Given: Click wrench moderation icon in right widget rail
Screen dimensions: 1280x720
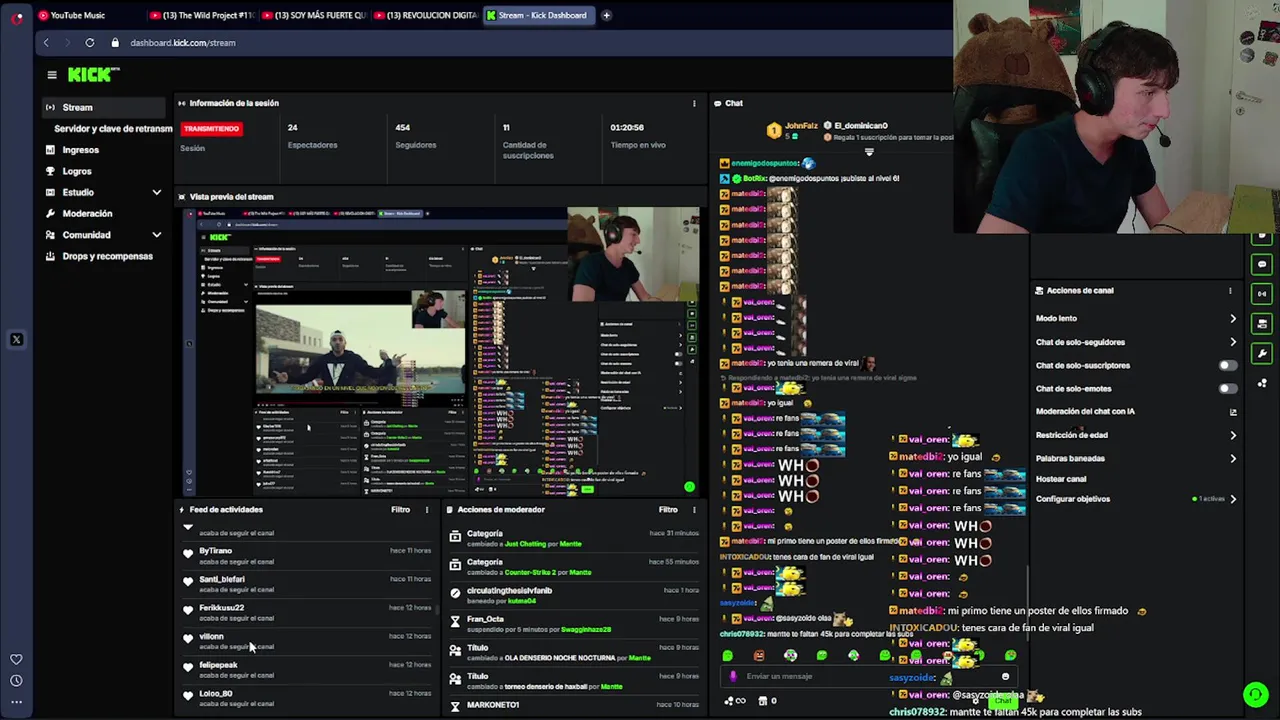Looking at the screenshot, I should pos(1262,353).
